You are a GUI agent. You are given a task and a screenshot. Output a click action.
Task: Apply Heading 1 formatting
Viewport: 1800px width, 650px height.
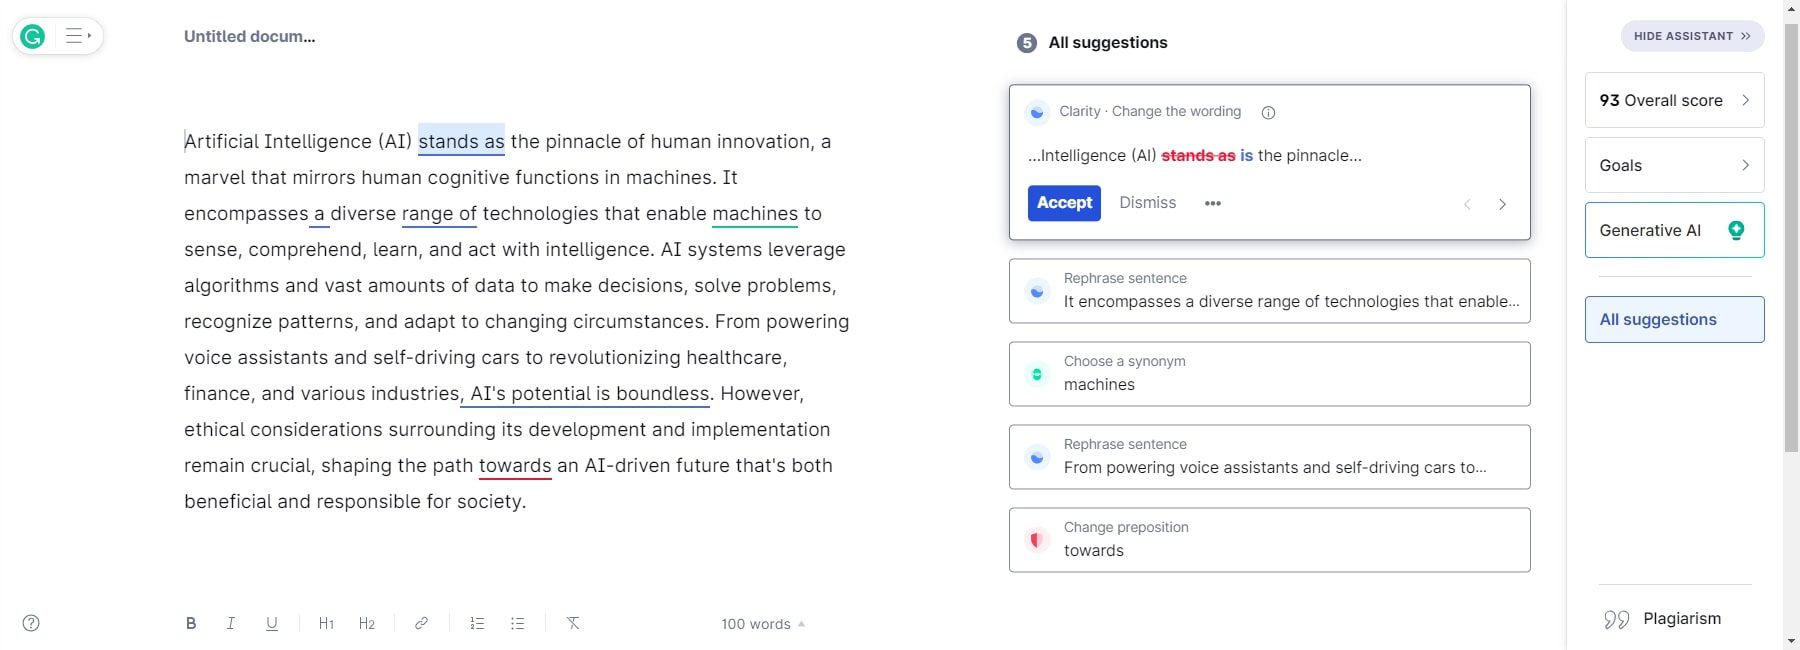tap(326, 623)
